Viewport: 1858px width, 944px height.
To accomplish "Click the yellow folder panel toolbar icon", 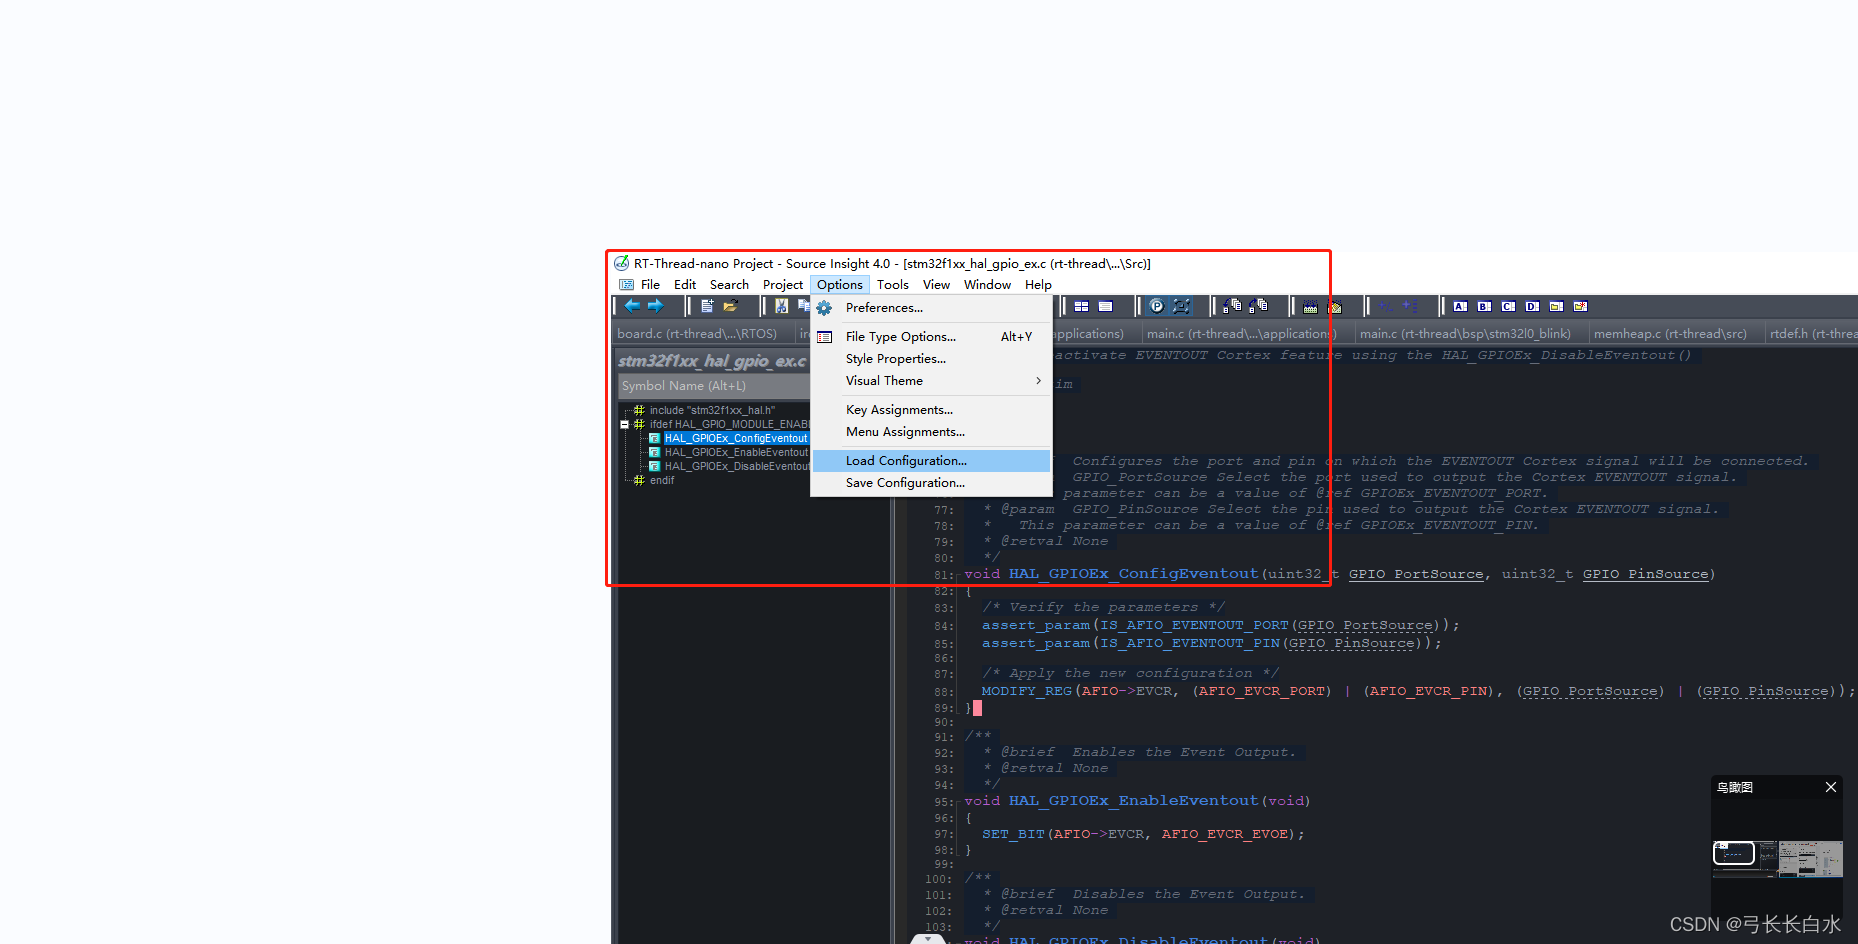I will pos(1556,306).
